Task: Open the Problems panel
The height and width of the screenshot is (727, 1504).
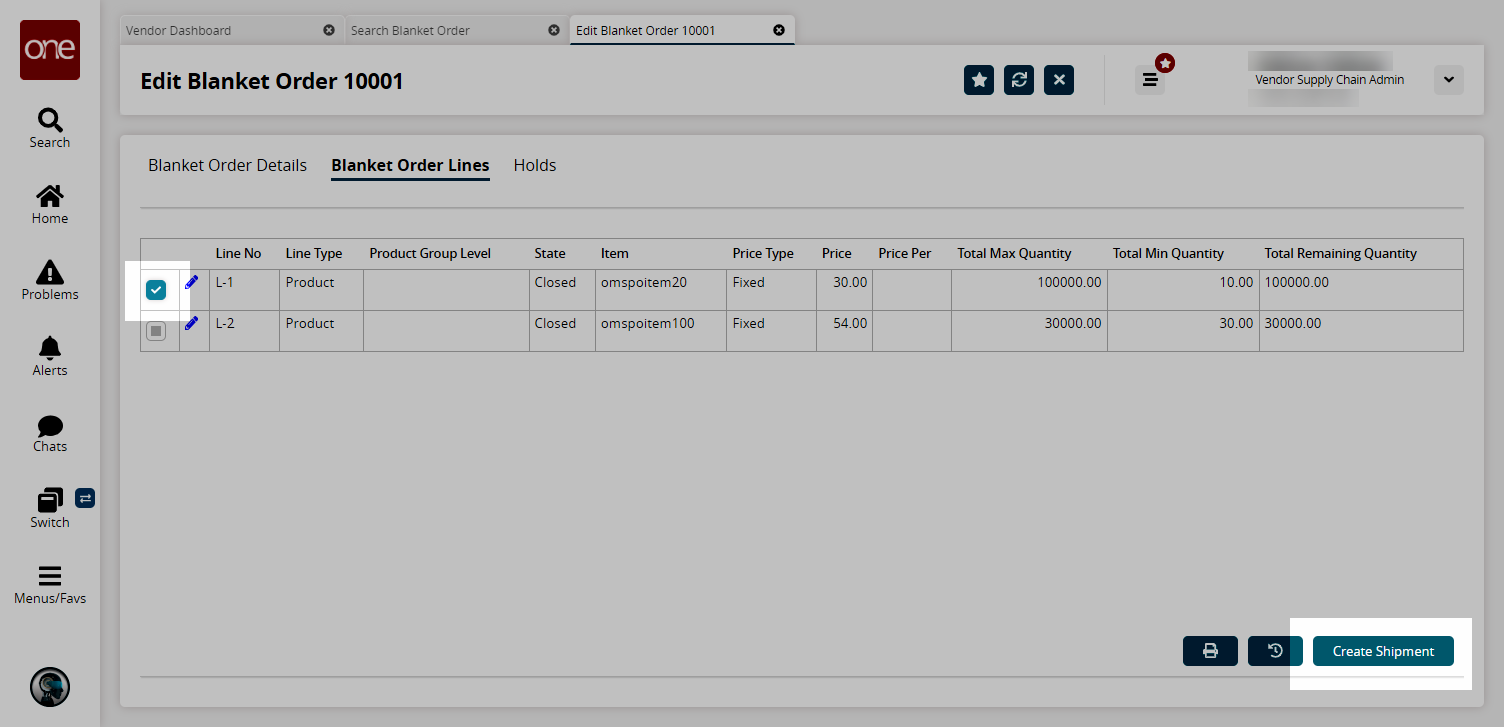Action: 50,280
